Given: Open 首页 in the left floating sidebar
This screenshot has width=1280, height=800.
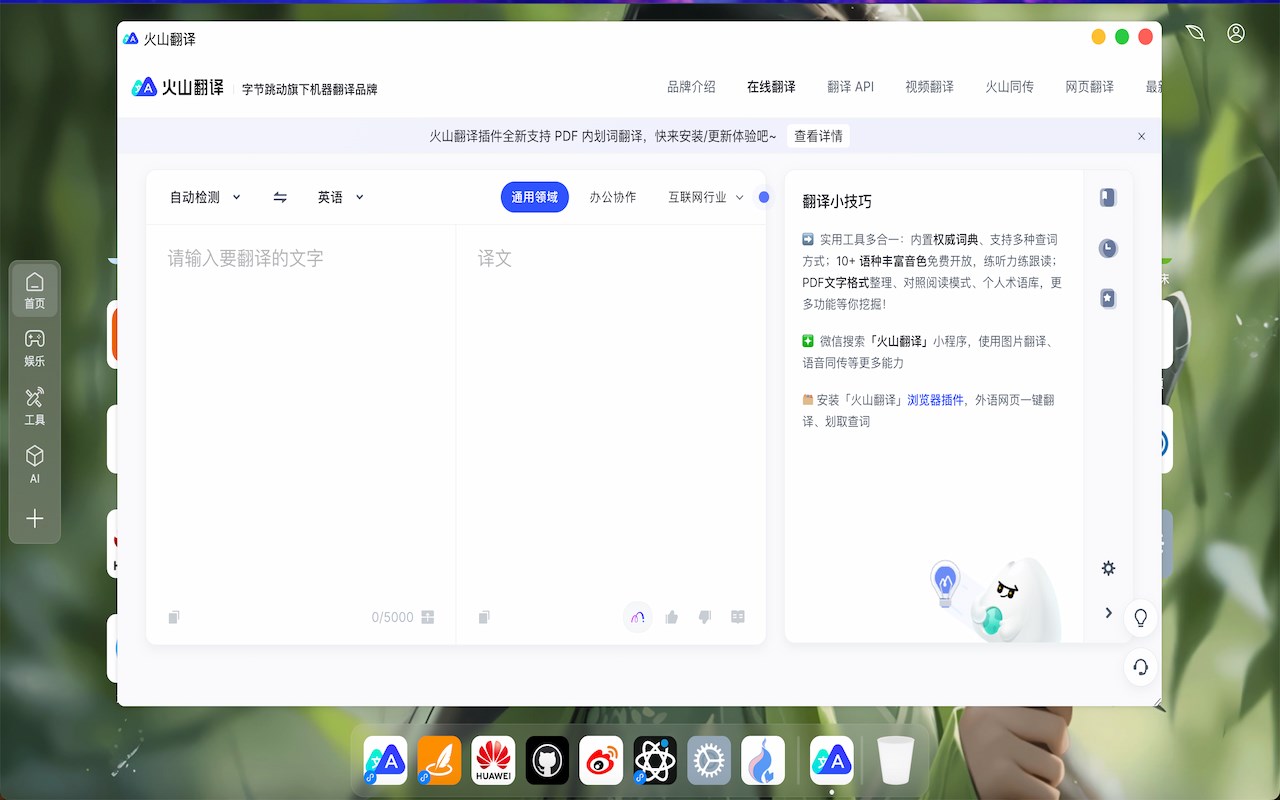Looking at the screenshot, I should [x=35, y=290].
